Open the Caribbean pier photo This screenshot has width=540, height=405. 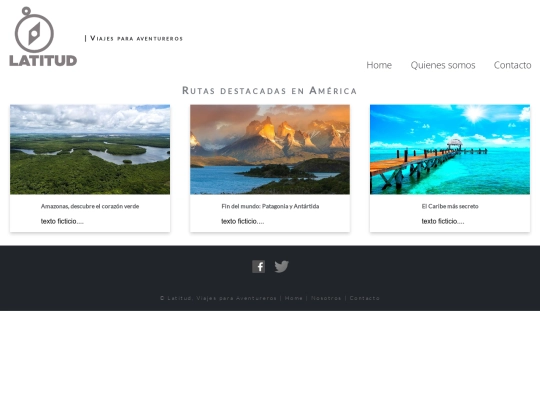point(450,149)
